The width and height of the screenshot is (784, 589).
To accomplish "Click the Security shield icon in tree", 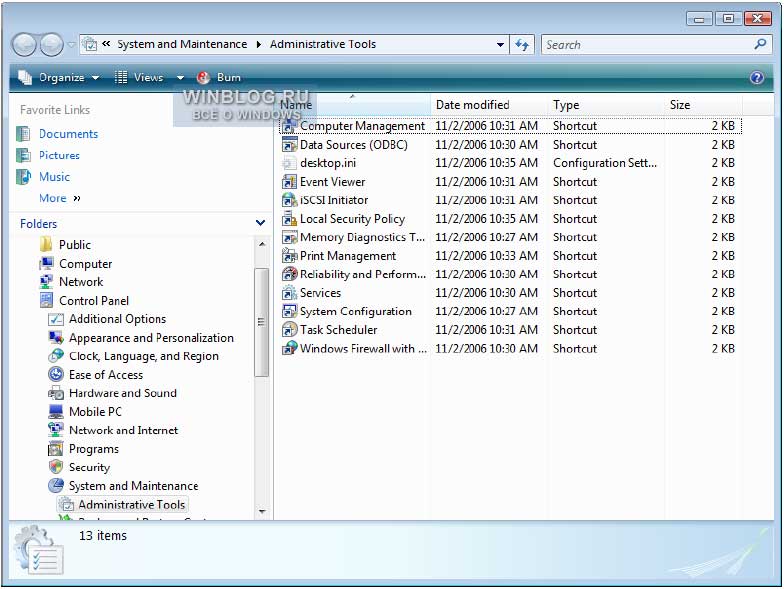I will [x=56, y=467].
